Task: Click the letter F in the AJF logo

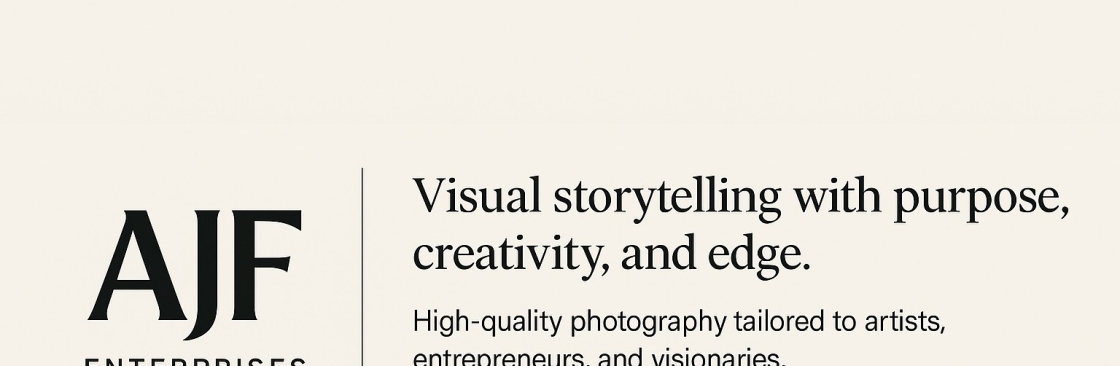Action: click(x=263, y=265)
